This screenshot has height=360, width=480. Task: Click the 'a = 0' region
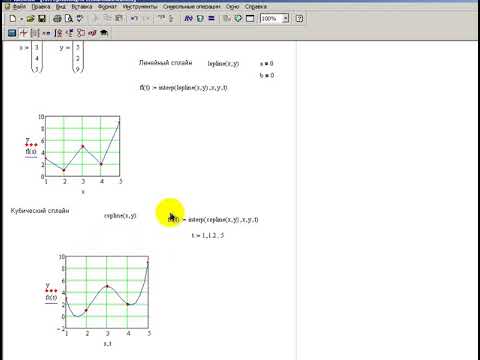(267, 63)
